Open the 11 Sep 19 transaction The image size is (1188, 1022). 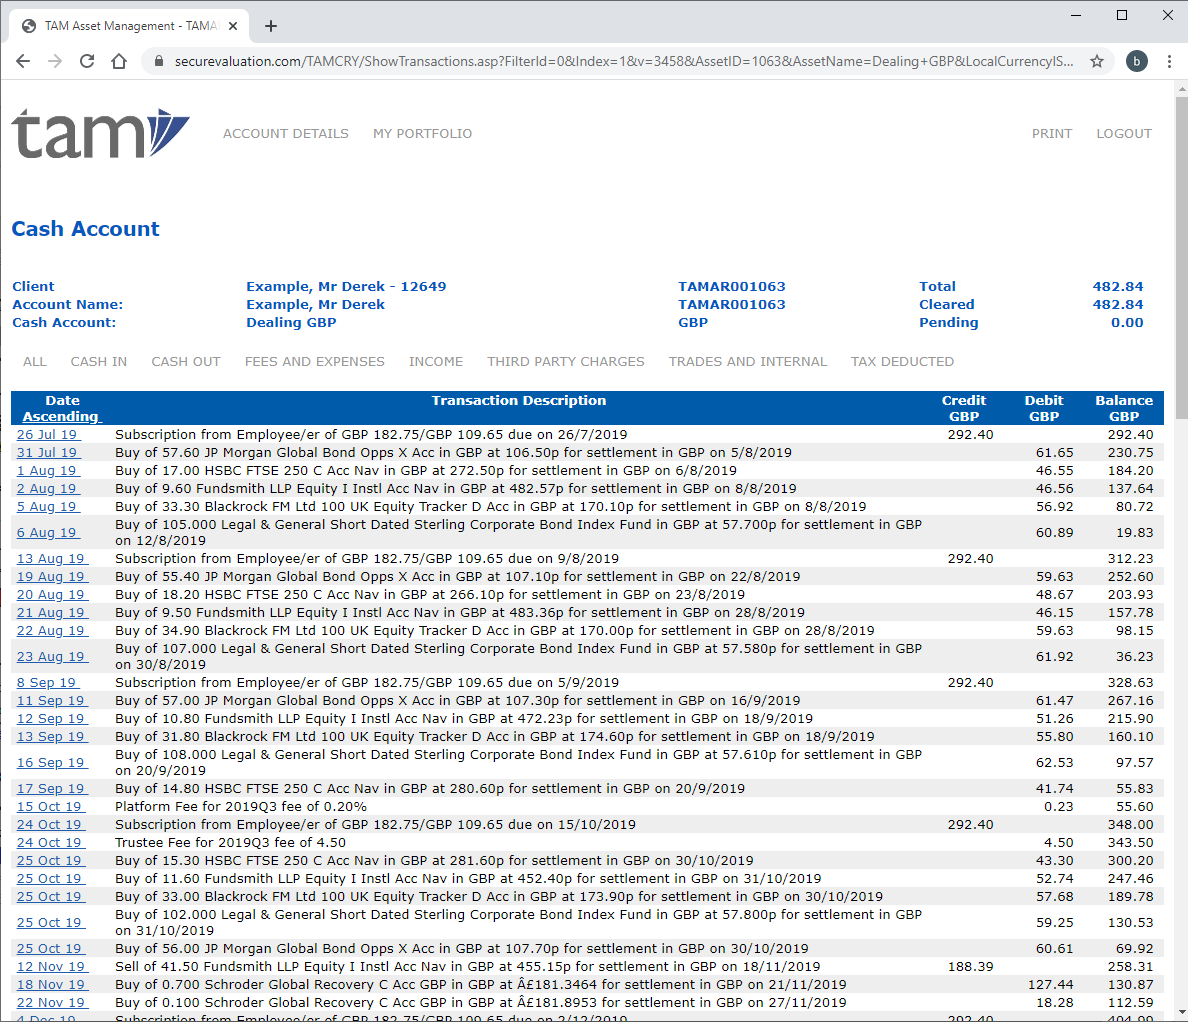pyautogui.click(x=52, y=701)
